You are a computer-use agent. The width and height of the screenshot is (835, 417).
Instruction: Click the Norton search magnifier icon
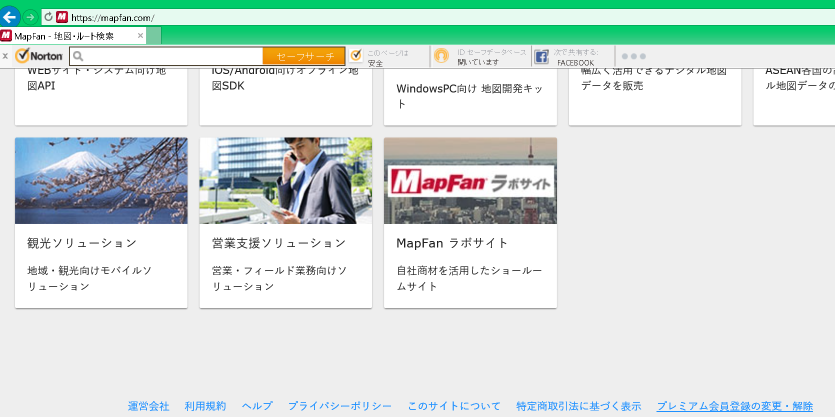coord(78,56)
